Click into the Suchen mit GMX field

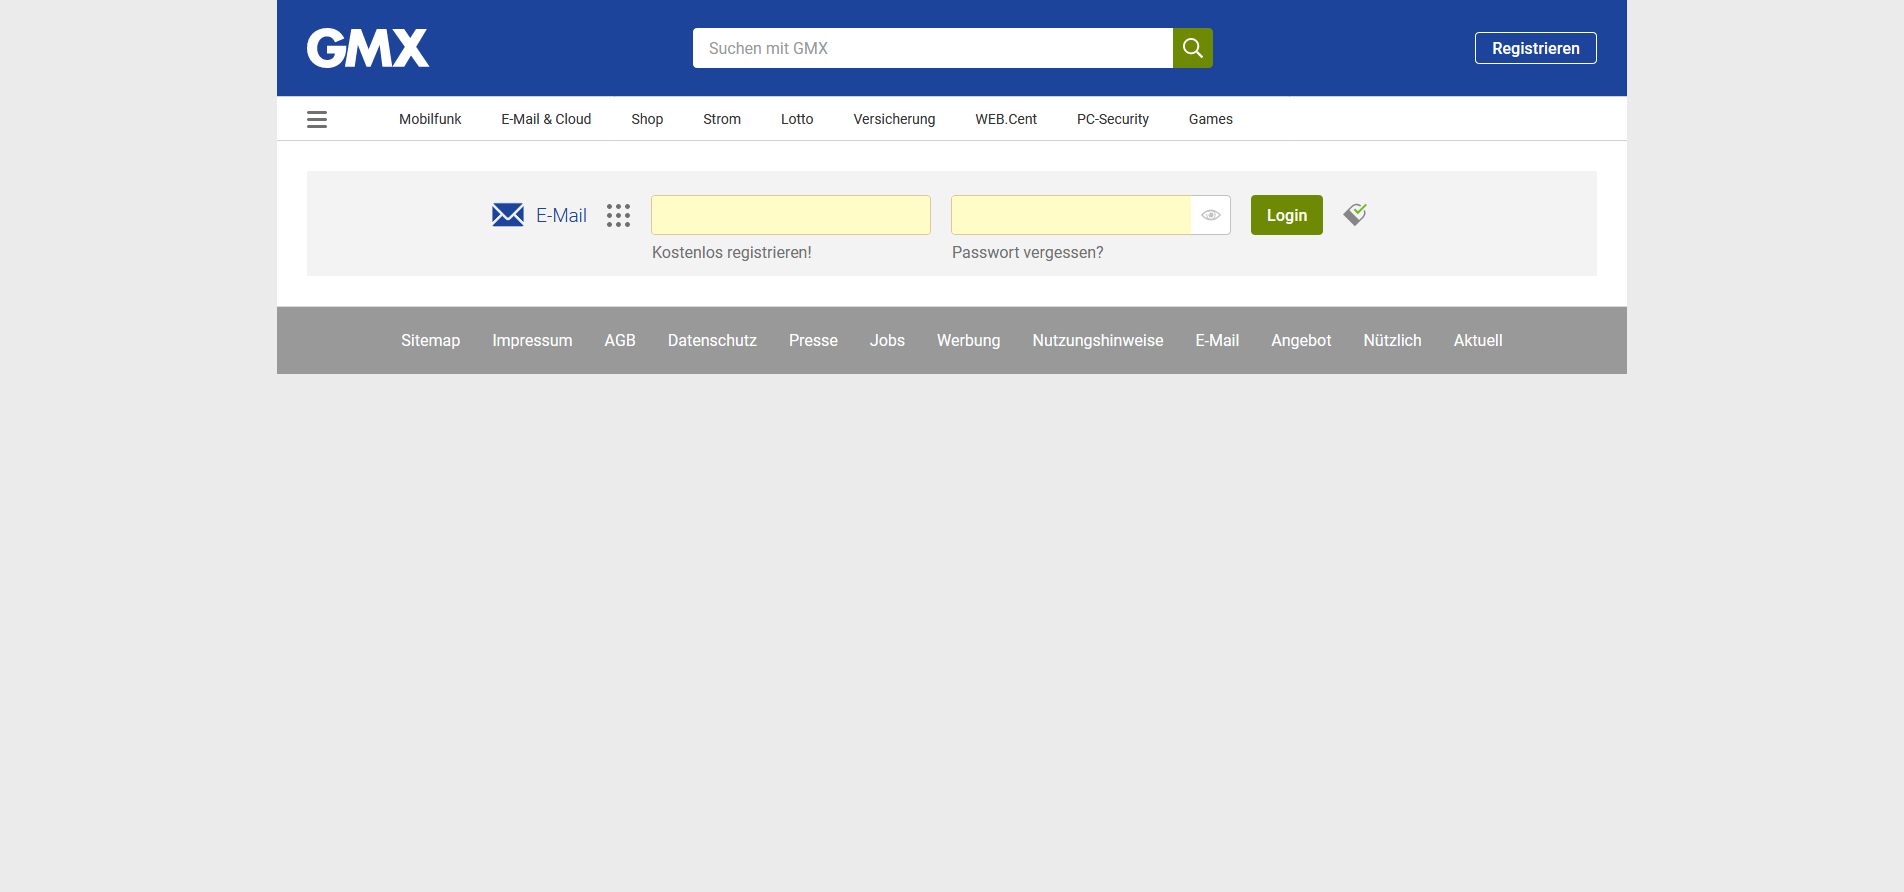(x=933, y=48)
